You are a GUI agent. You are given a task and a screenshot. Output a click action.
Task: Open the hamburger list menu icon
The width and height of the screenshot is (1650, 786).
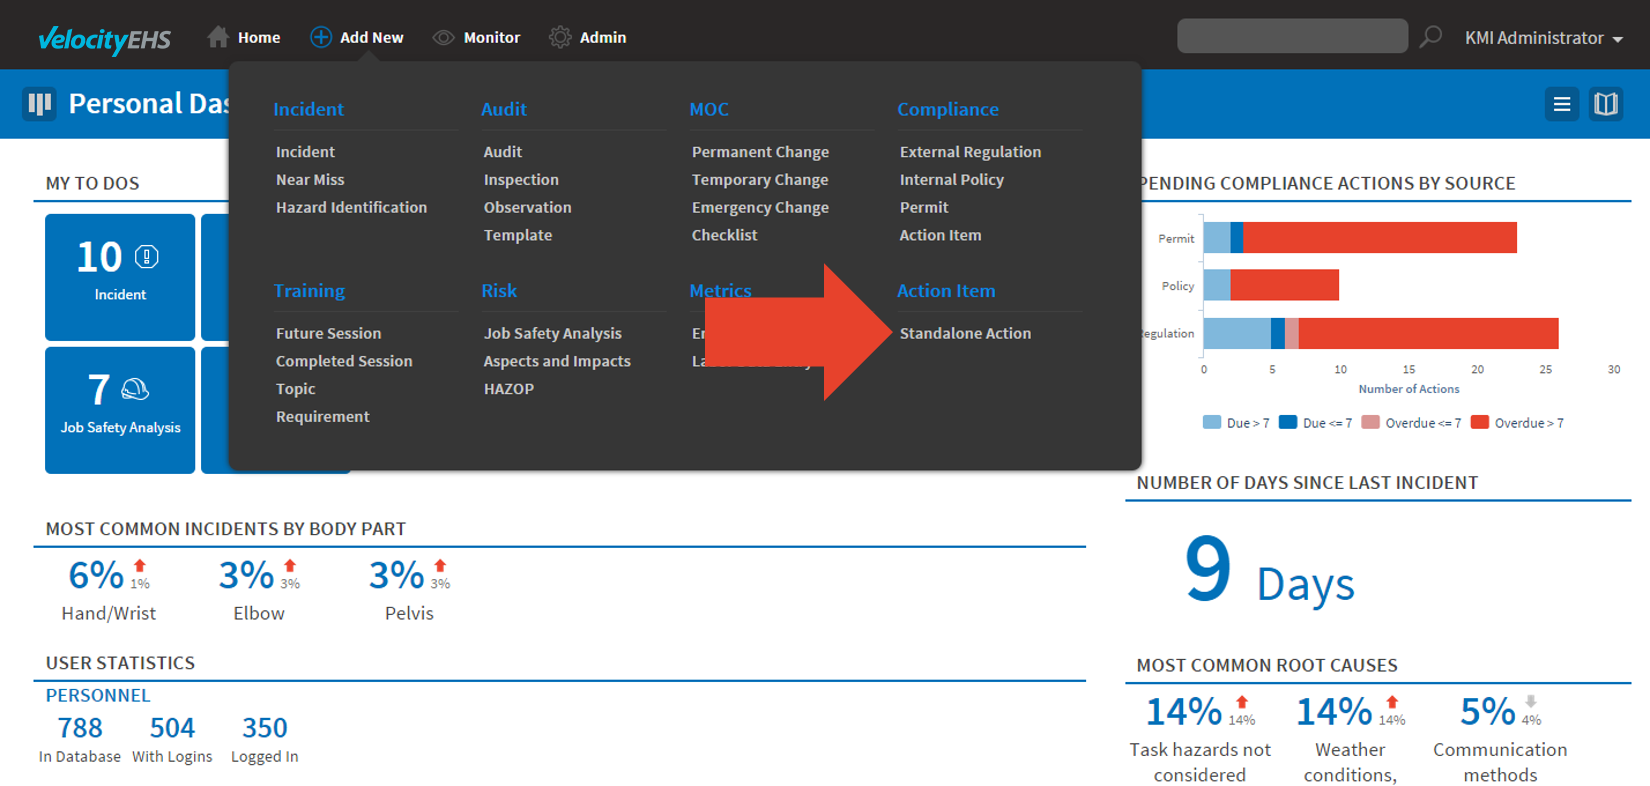coord(1561,104)
